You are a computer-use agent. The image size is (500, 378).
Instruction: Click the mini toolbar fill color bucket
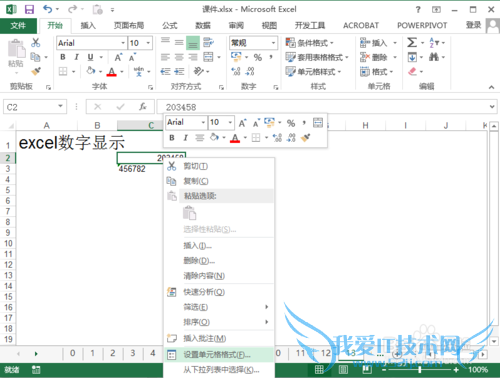click(214, 137)
